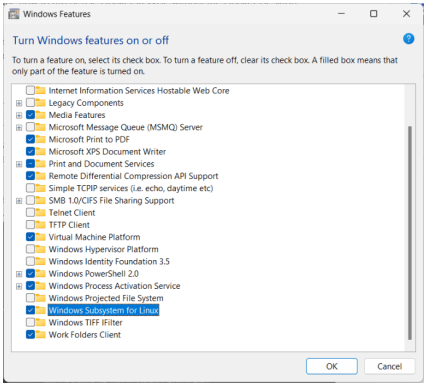Expand SMB 1.0/CIFS File Sharing Support node
This screenshot has width=427, height=386.
19,201
